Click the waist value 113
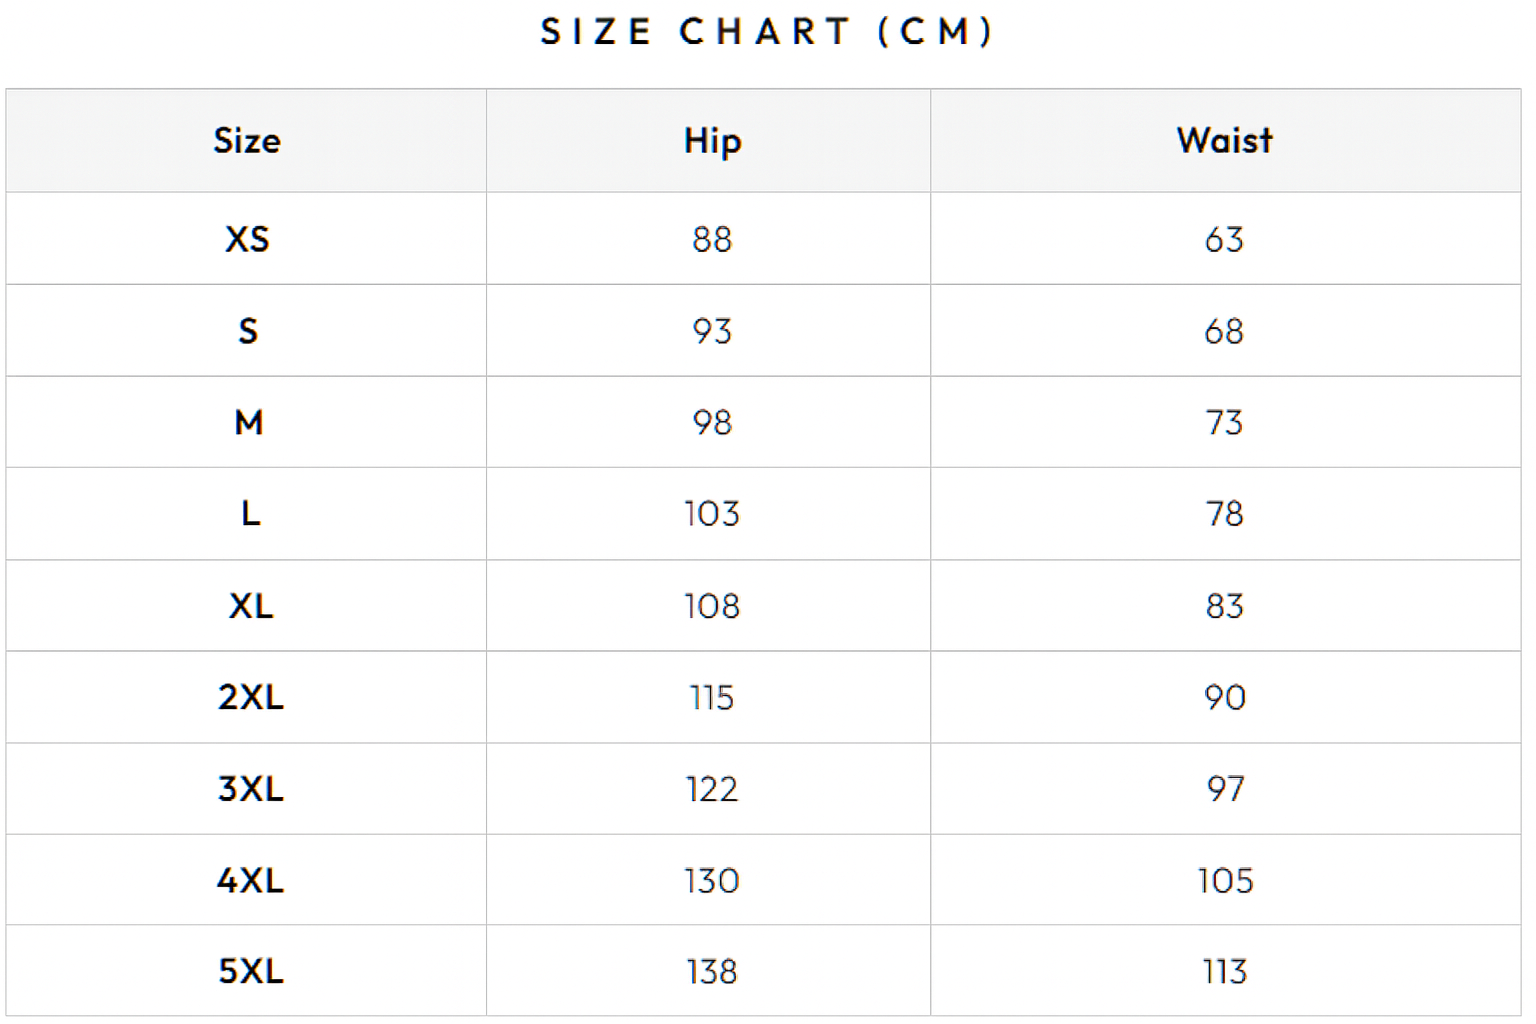This screenshot has height=1024, width=1536. [x=1224, y=971]
